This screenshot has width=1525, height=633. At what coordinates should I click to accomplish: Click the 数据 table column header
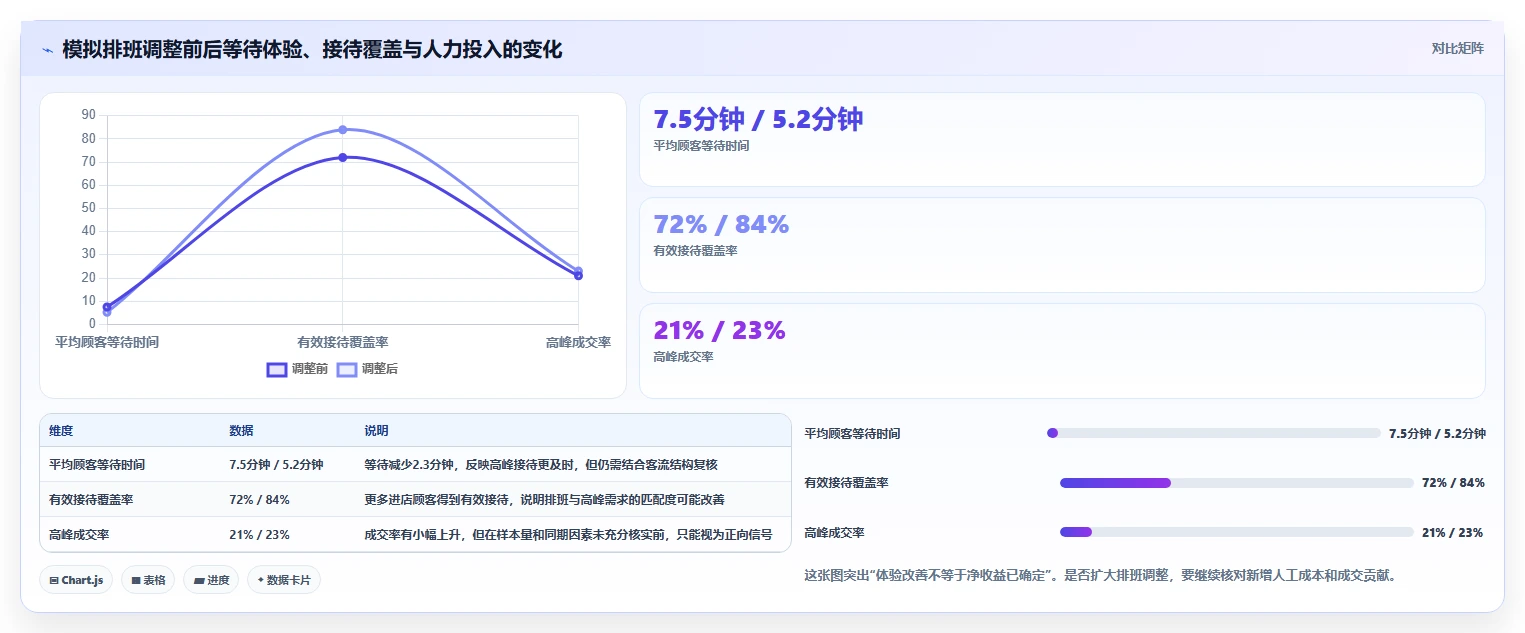pyautogui.click(x=241, y=431)
